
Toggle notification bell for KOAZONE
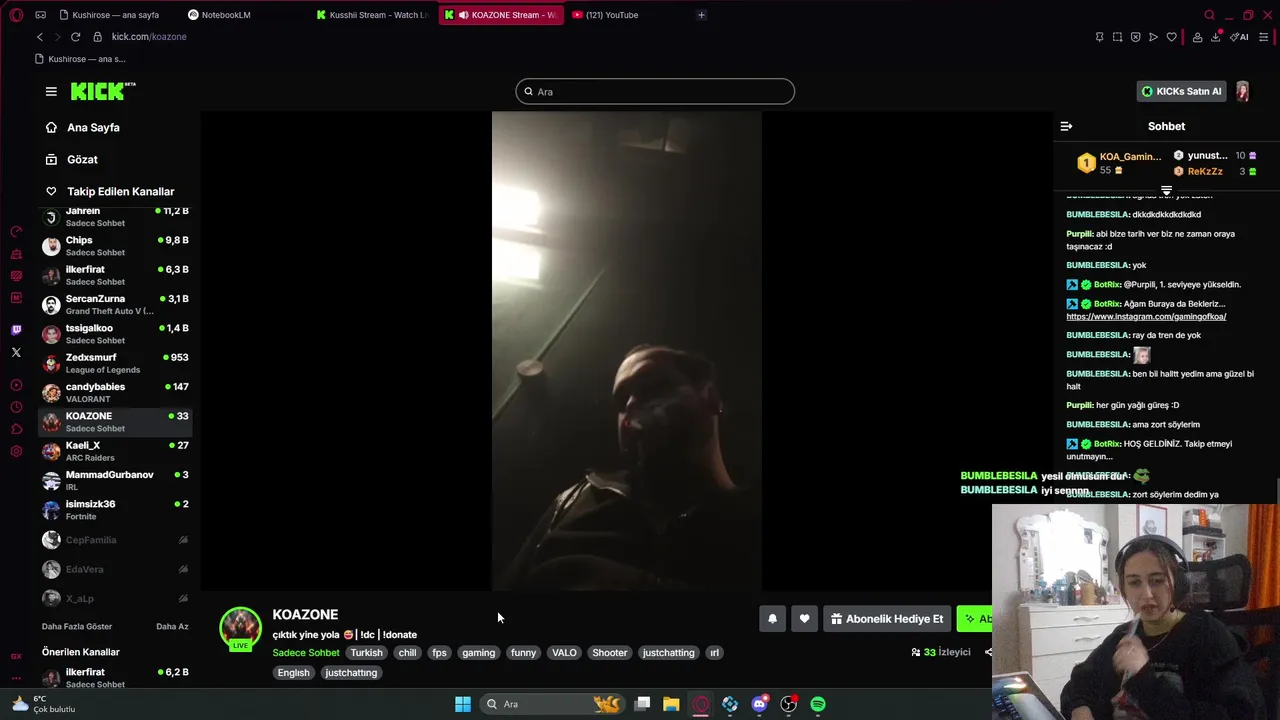(x=772, y=619)
